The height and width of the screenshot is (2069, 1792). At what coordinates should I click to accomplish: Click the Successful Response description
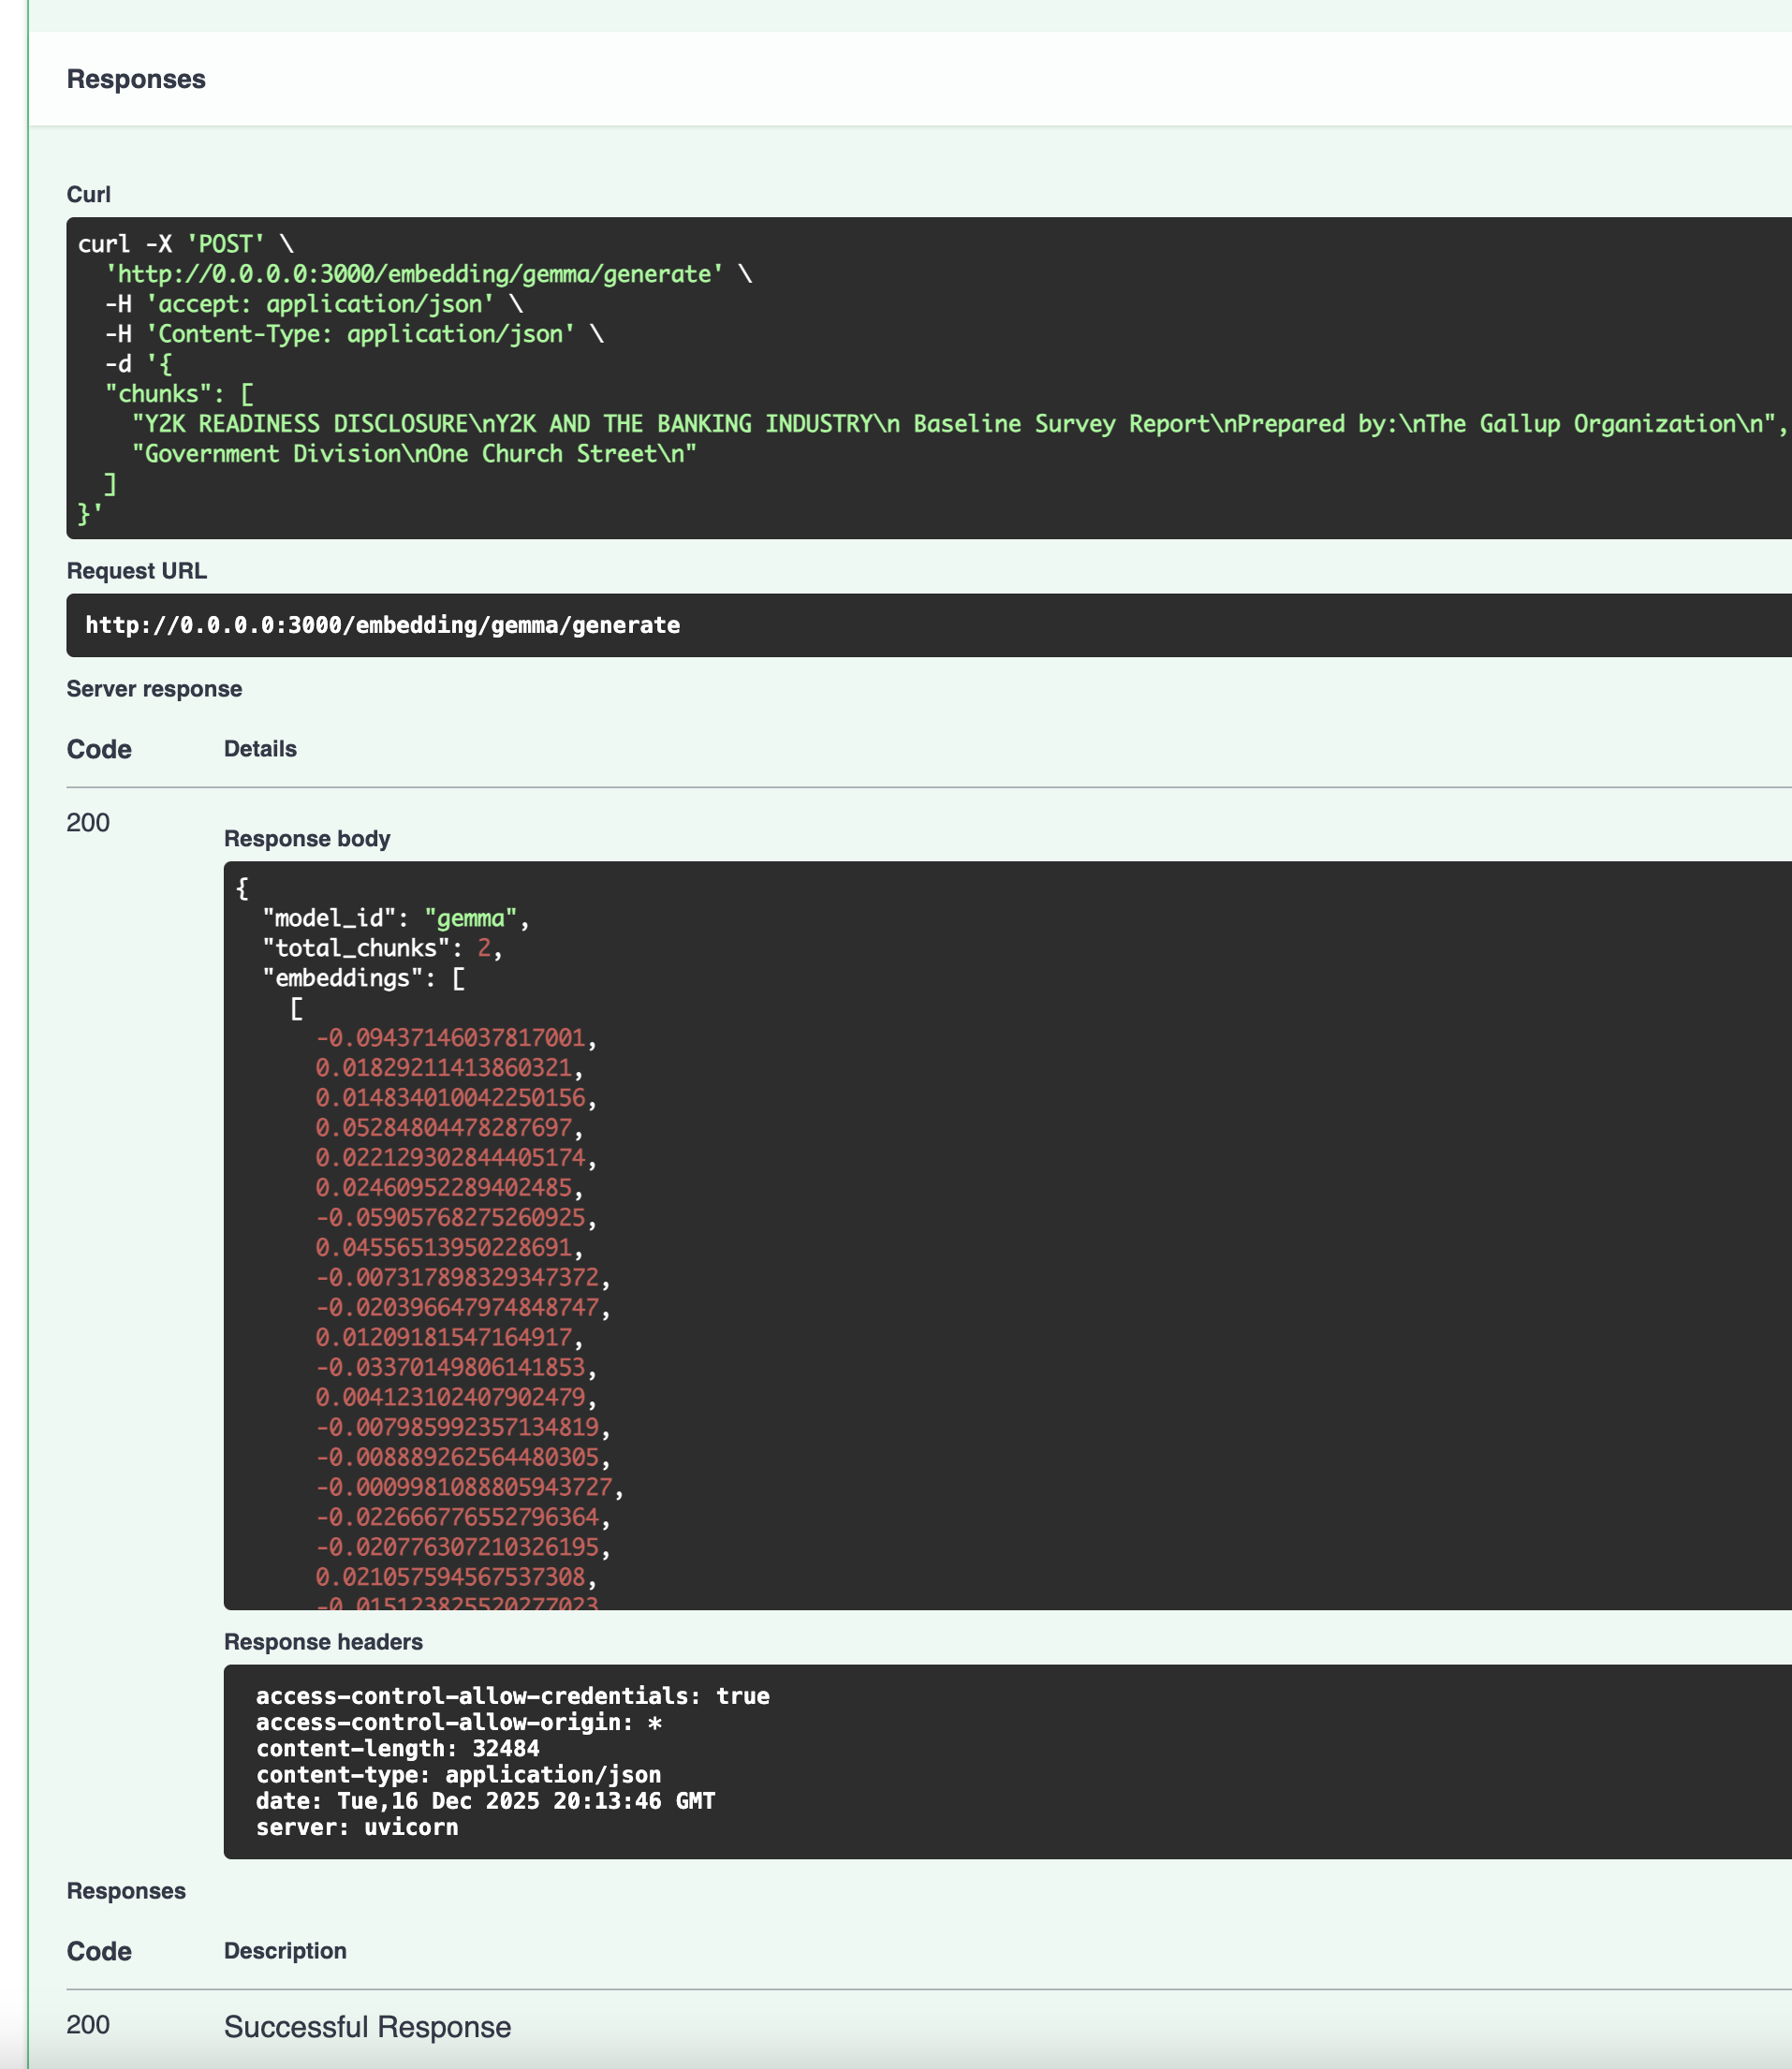tap(367, 2027)
